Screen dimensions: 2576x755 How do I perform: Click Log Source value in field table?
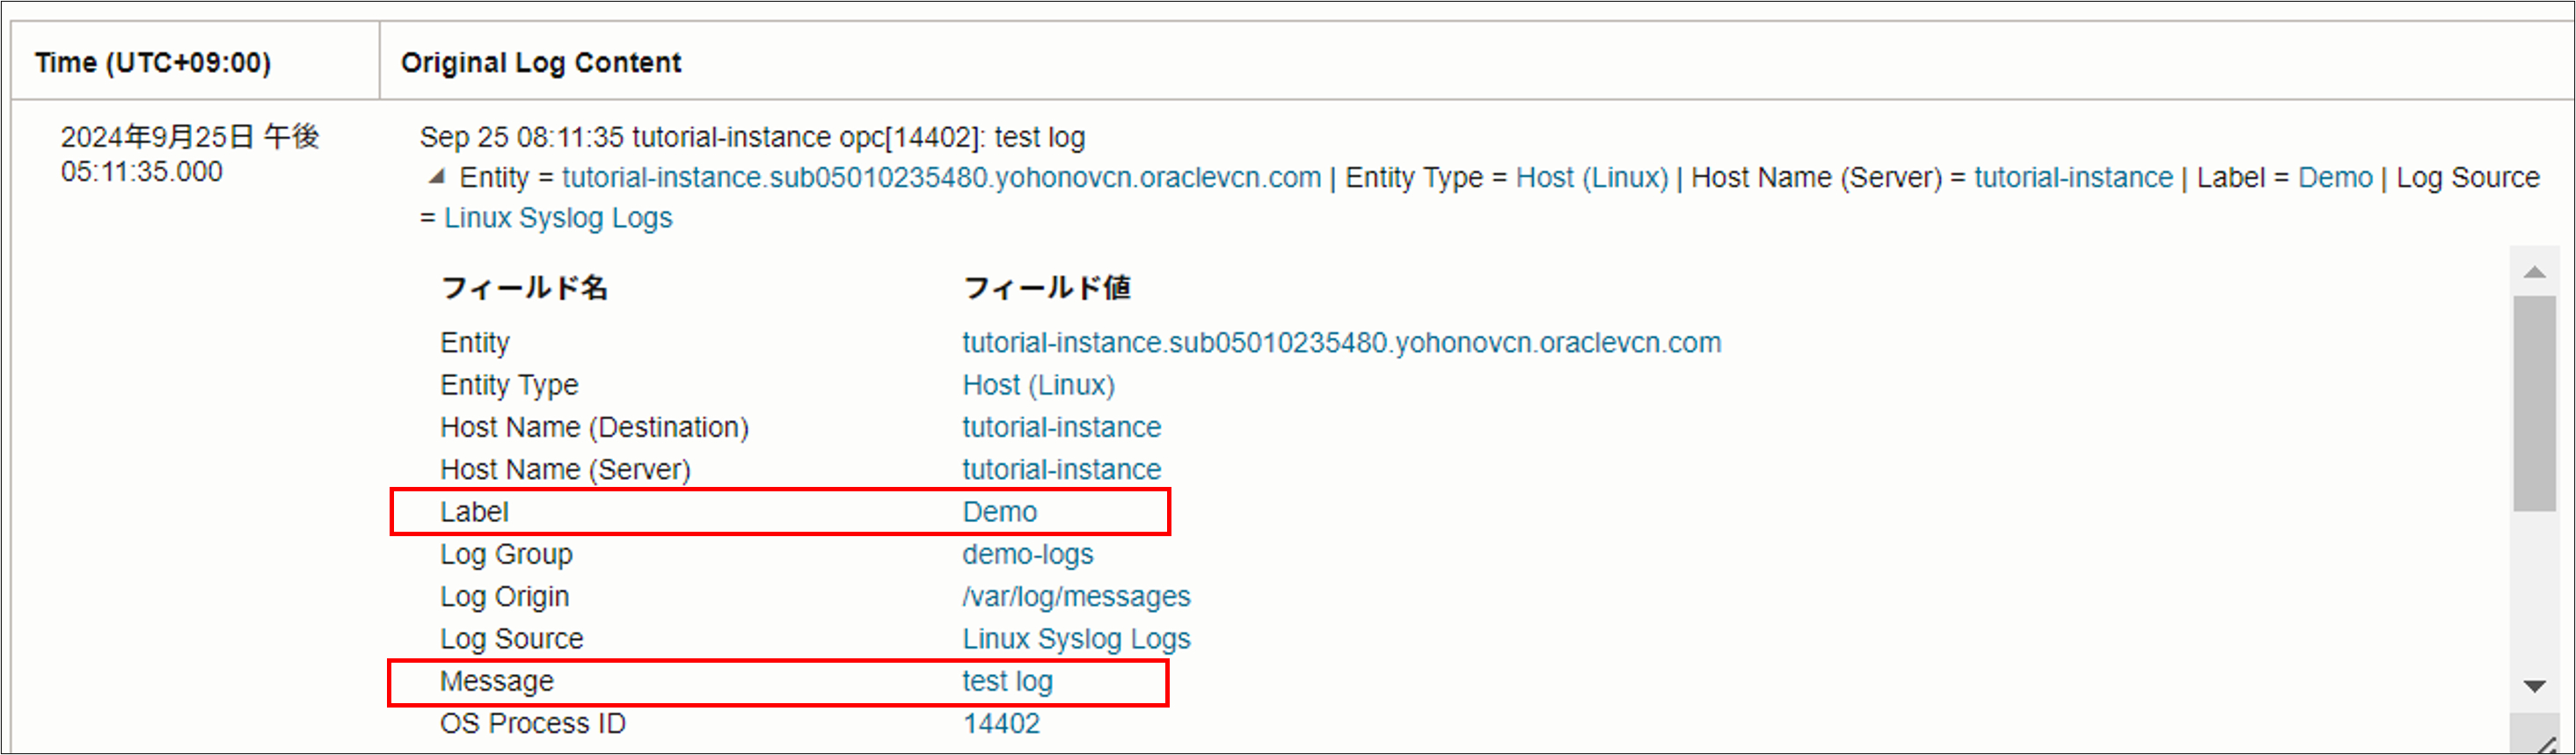point(1076,639)
